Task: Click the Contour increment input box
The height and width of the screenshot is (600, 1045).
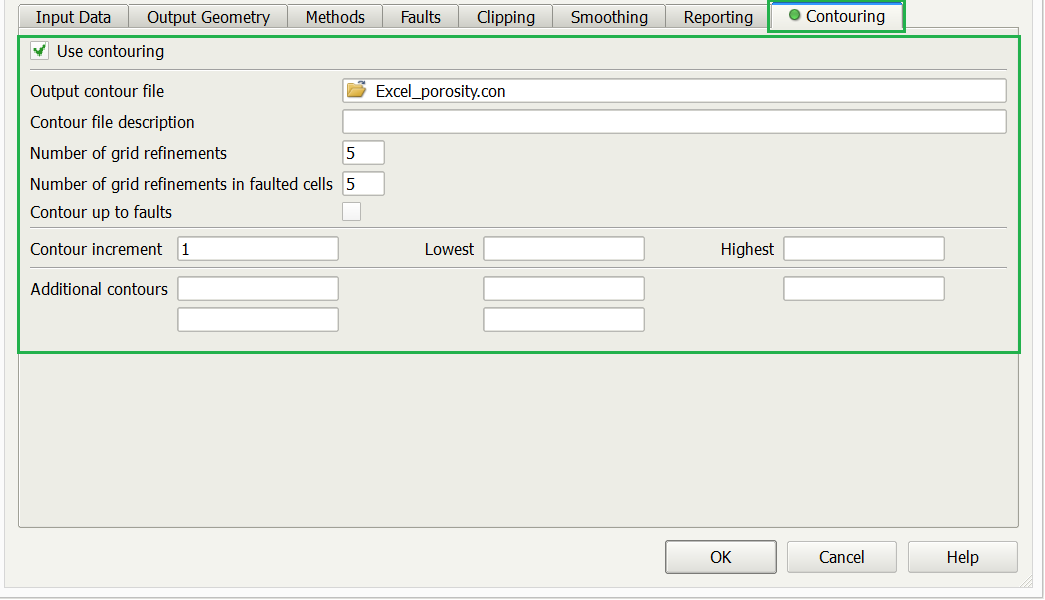Action: click(258, 249)
